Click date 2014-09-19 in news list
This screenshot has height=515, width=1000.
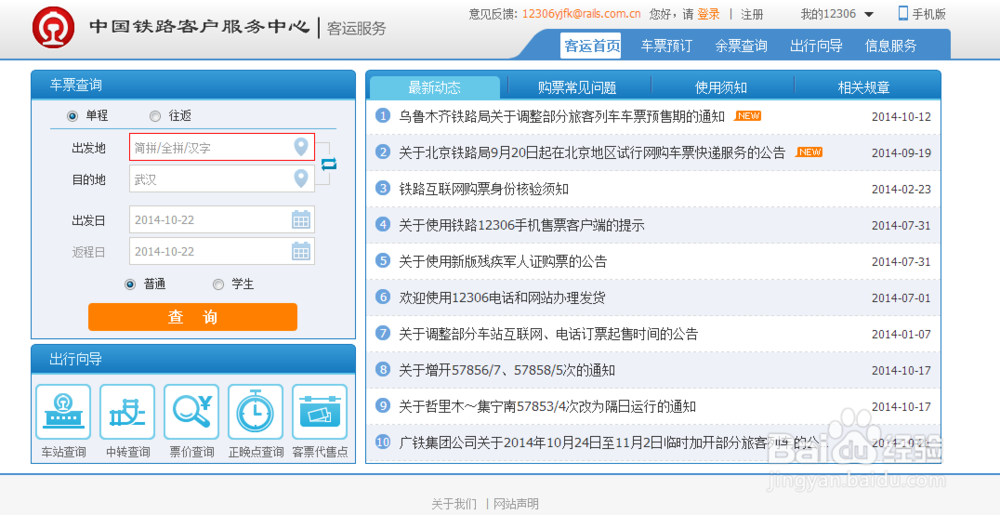point(901,153)
